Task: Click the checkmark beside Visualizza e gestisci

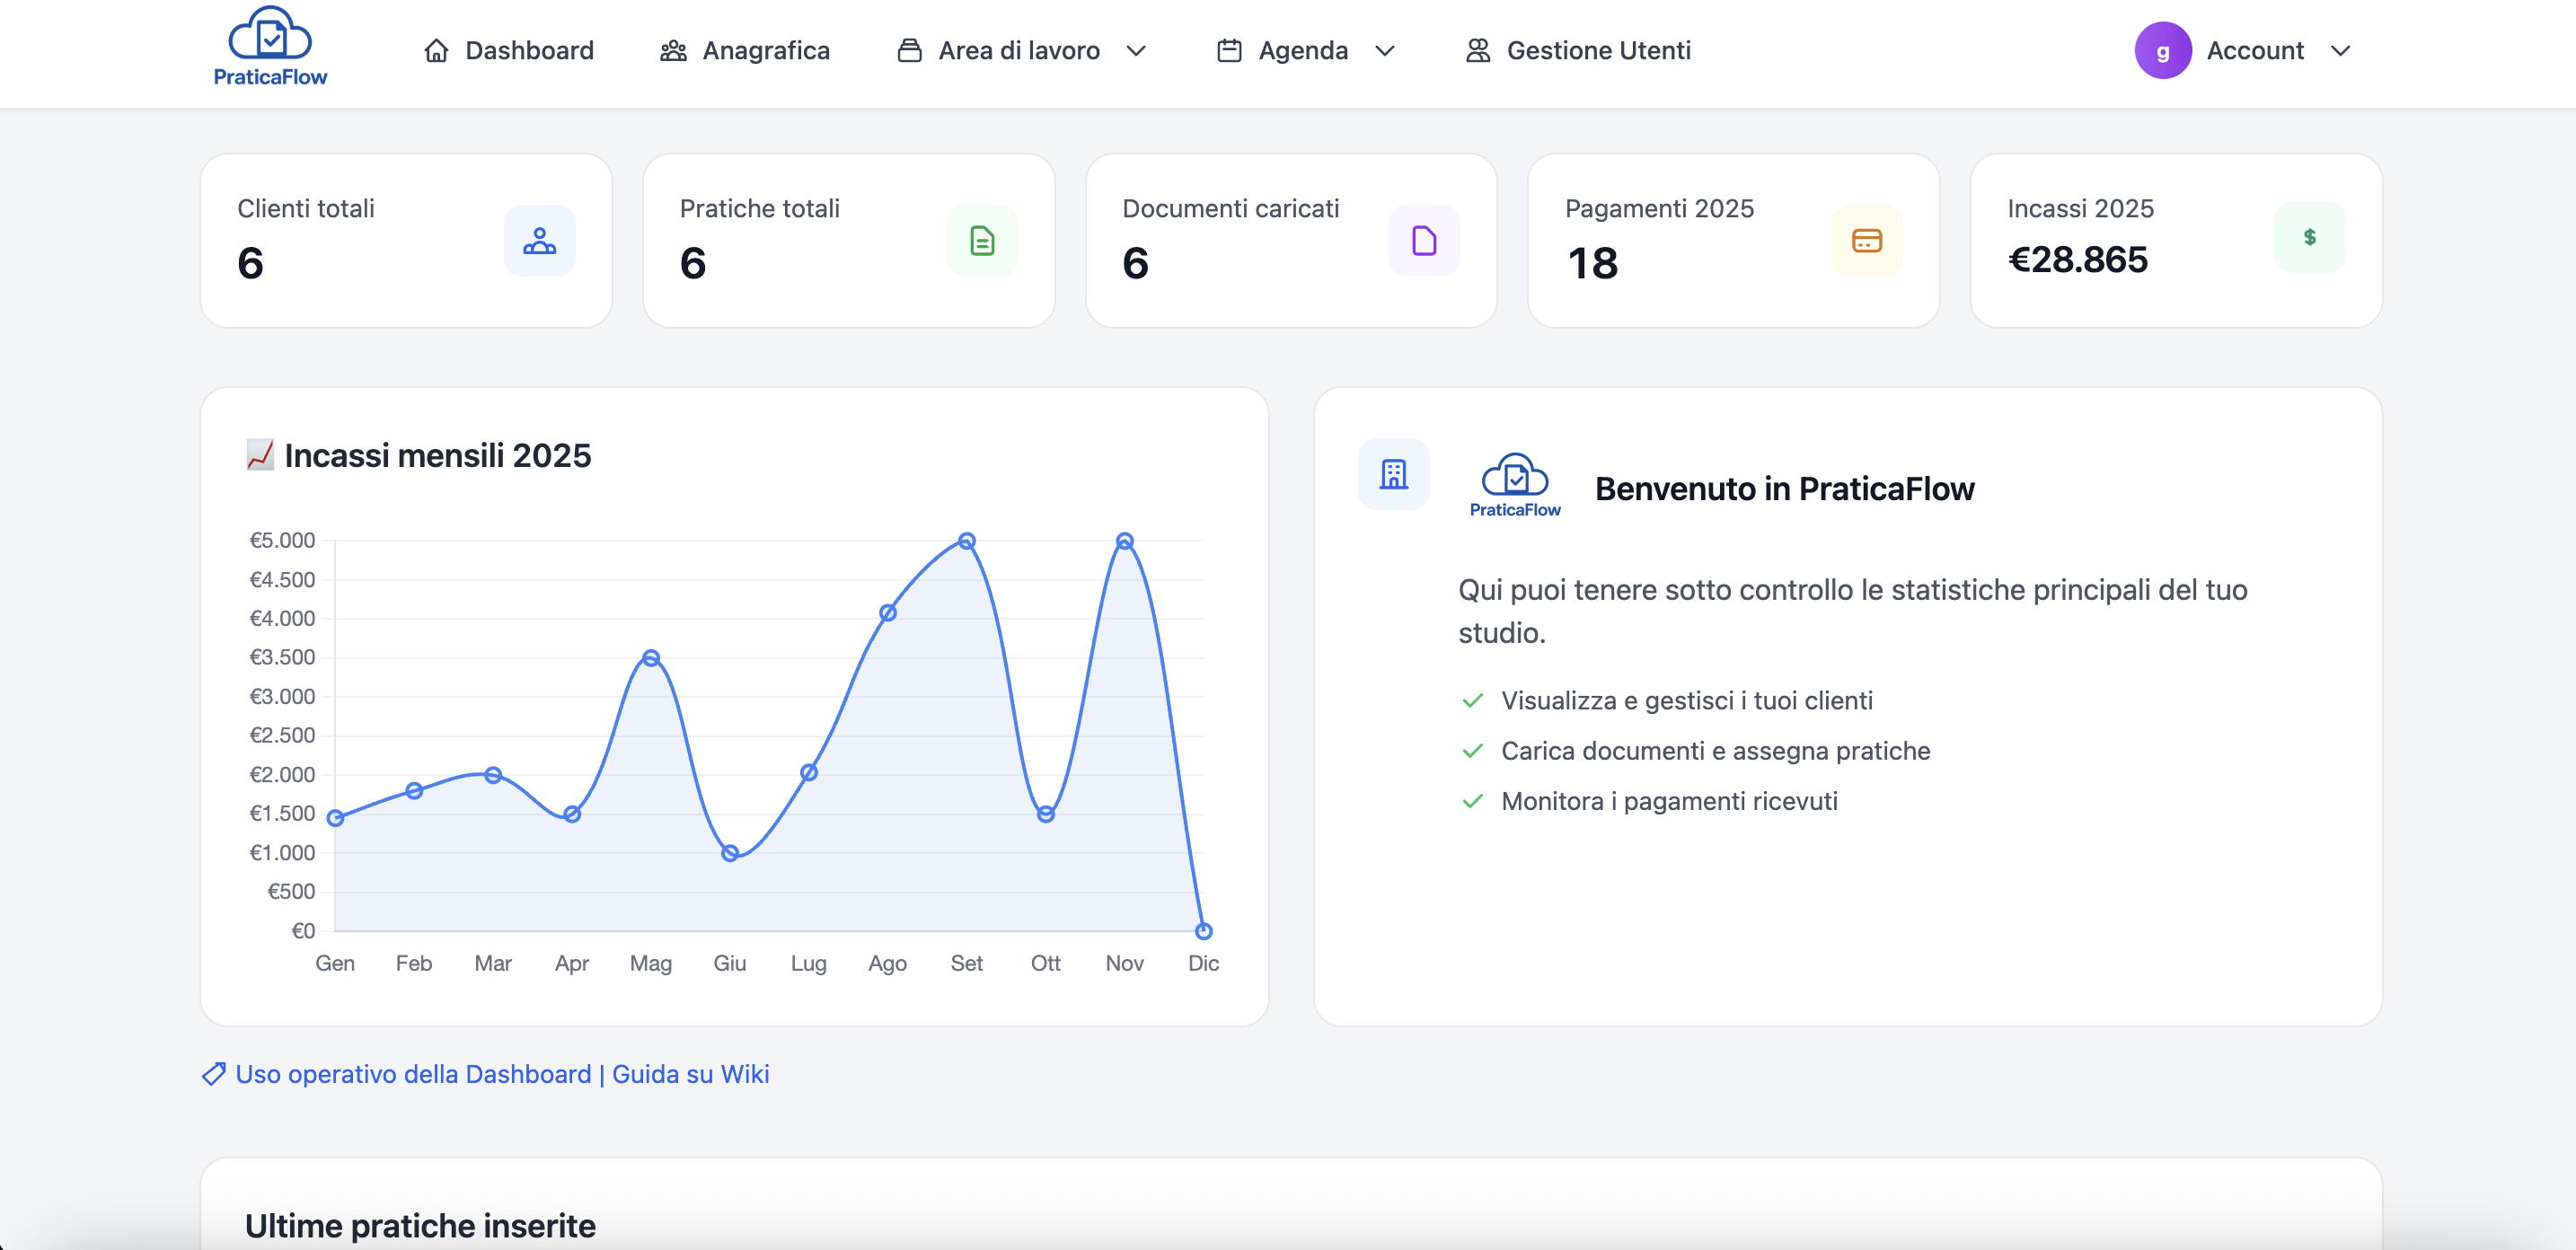Action: 1472,701
